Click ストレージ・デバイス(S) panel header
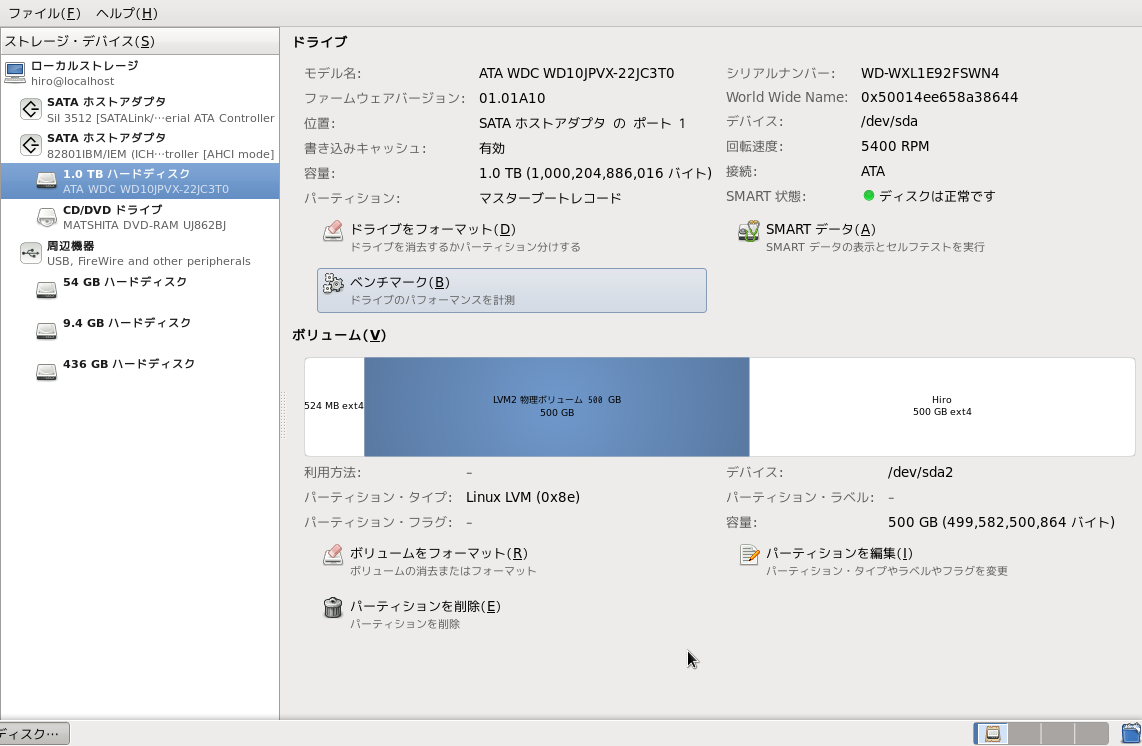The image size is (1142, 746). [140, 41]
